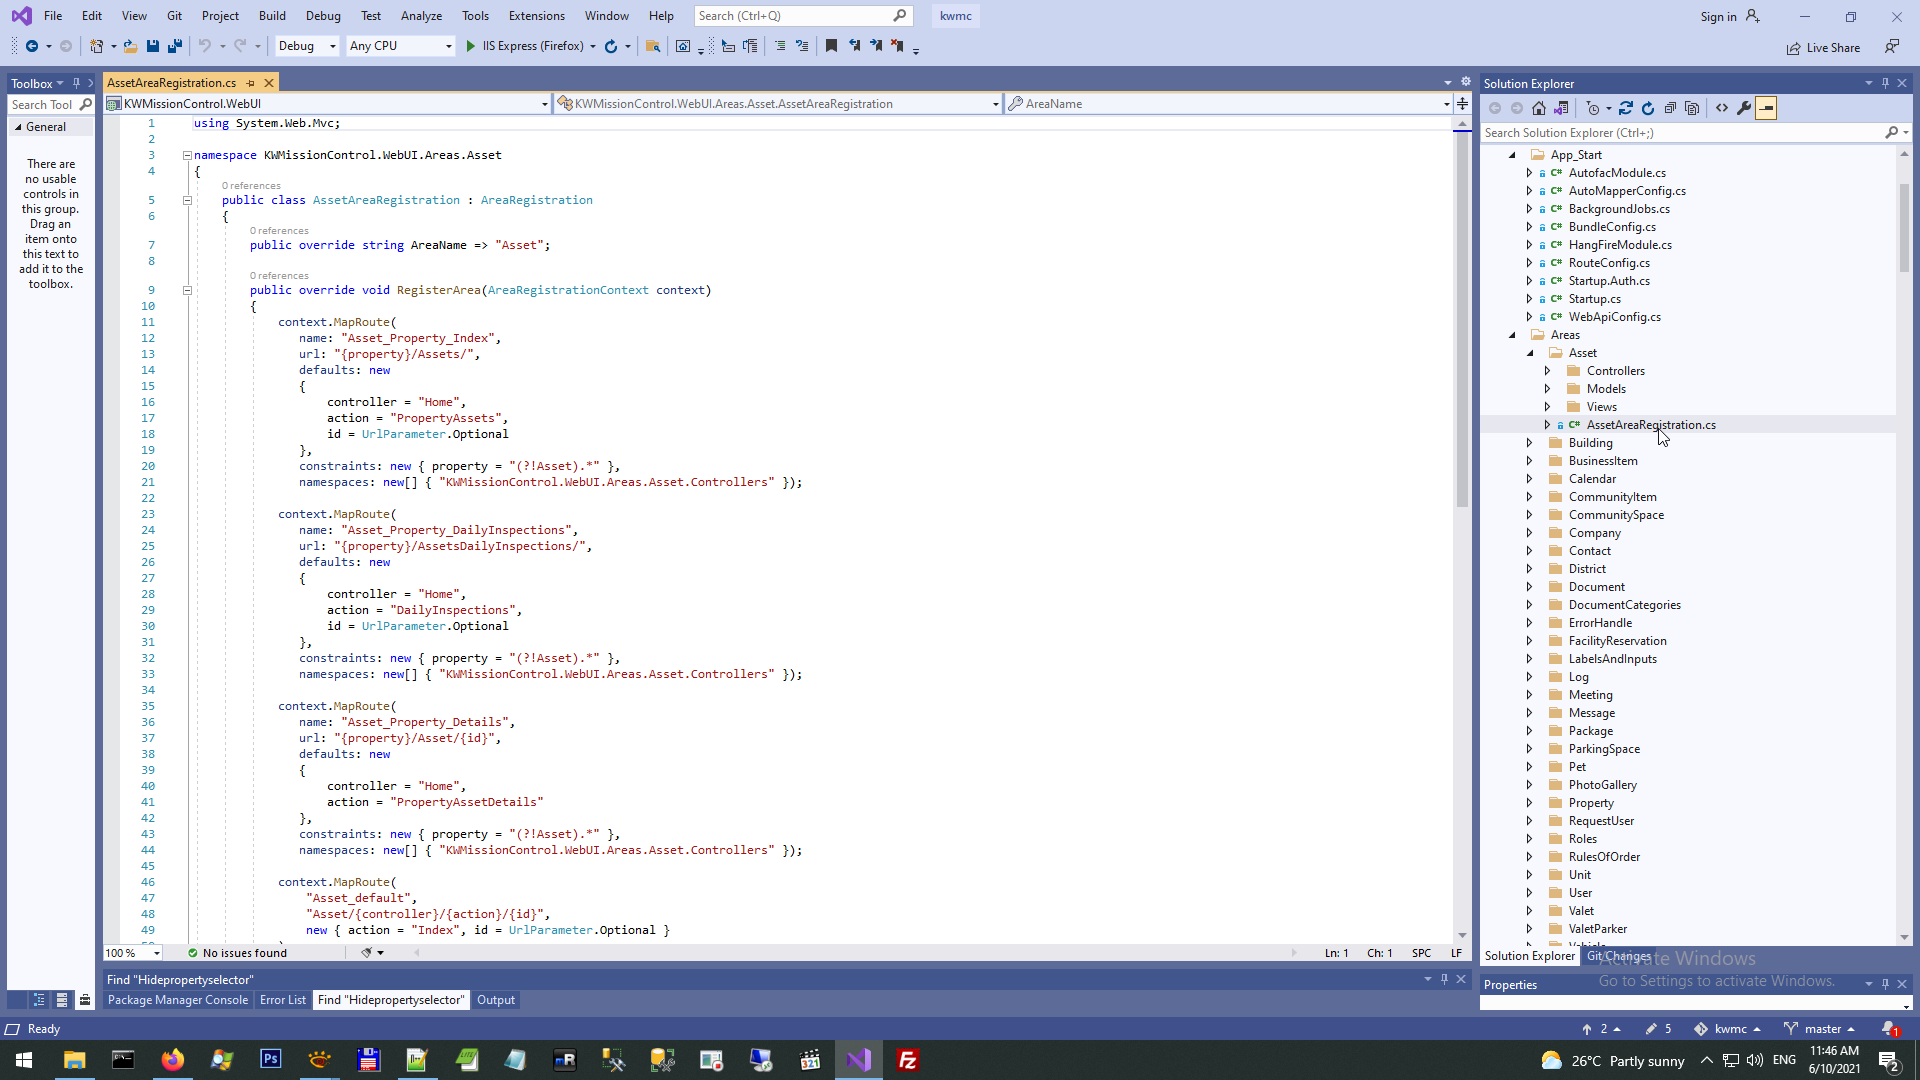1920x1080 pixels.
Task: Click the Home icon in Solution Explorer
Action: coord(1539,108)
